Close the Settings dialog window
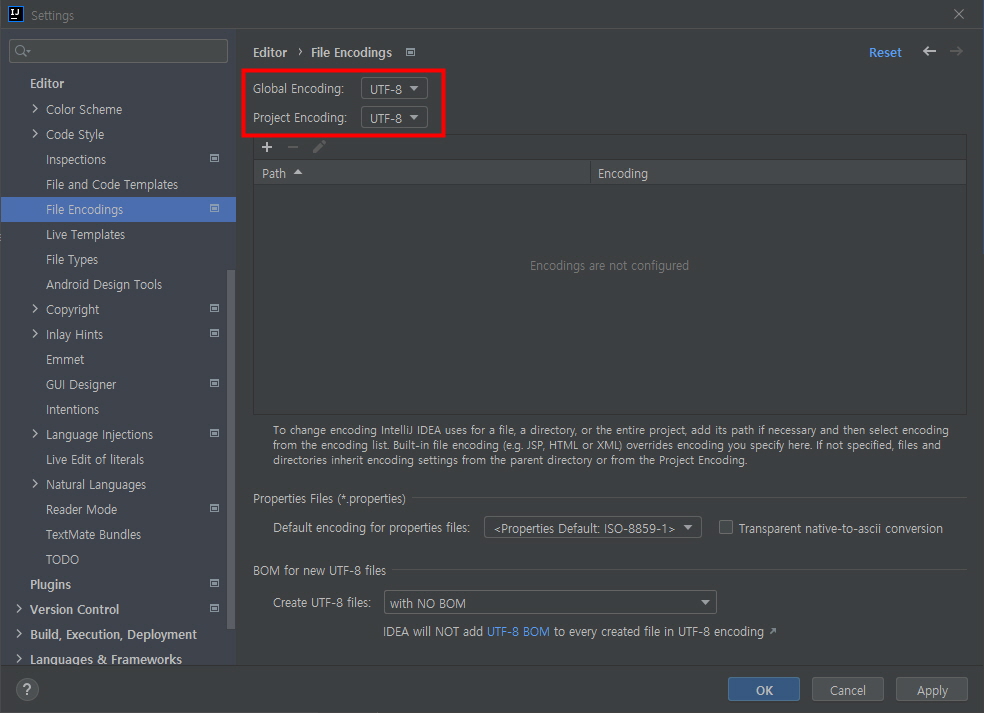The image size is (984, 713). 958,14
